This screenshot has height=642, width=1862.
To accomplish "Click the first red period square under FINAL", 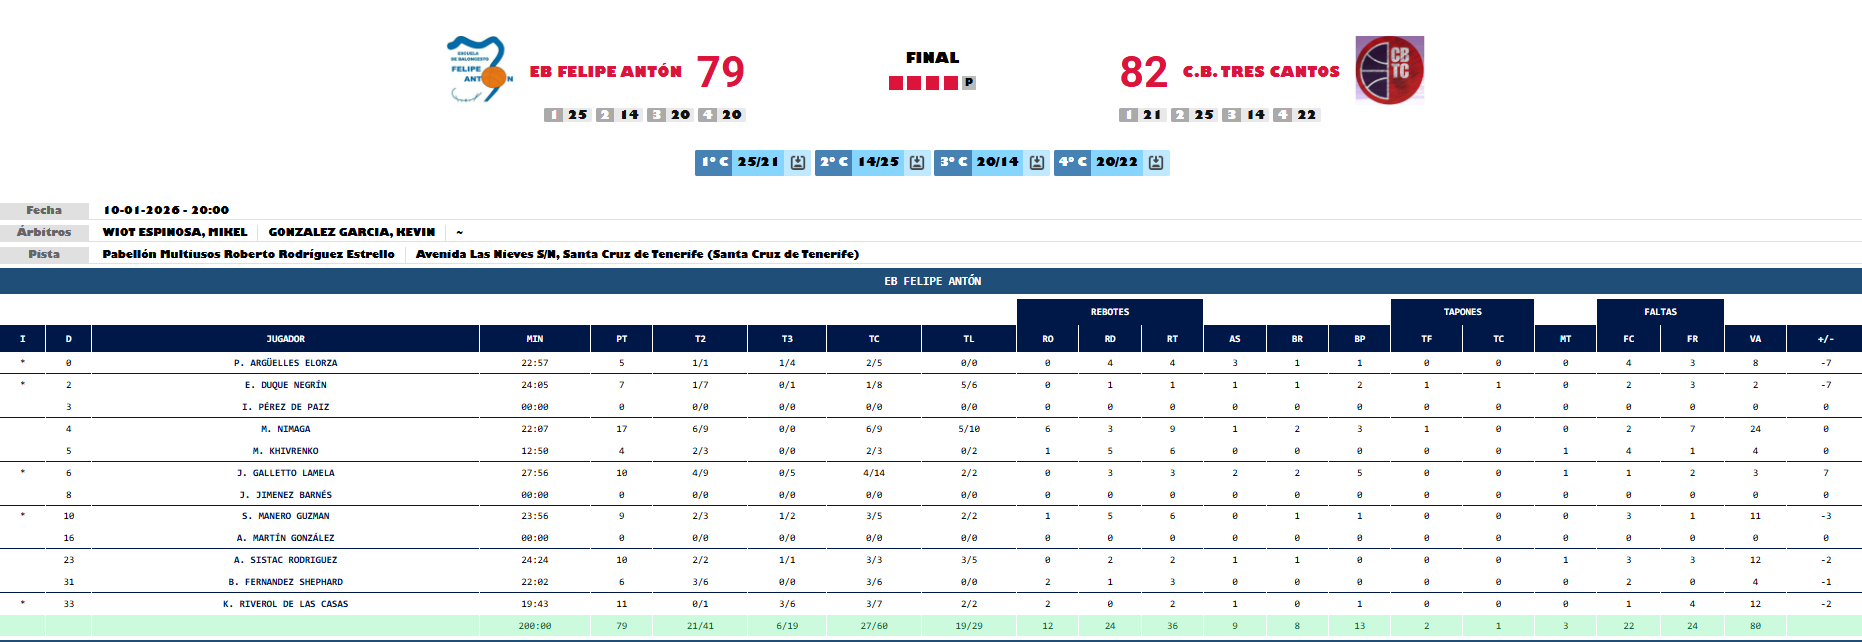I will (x=896, y=83).
